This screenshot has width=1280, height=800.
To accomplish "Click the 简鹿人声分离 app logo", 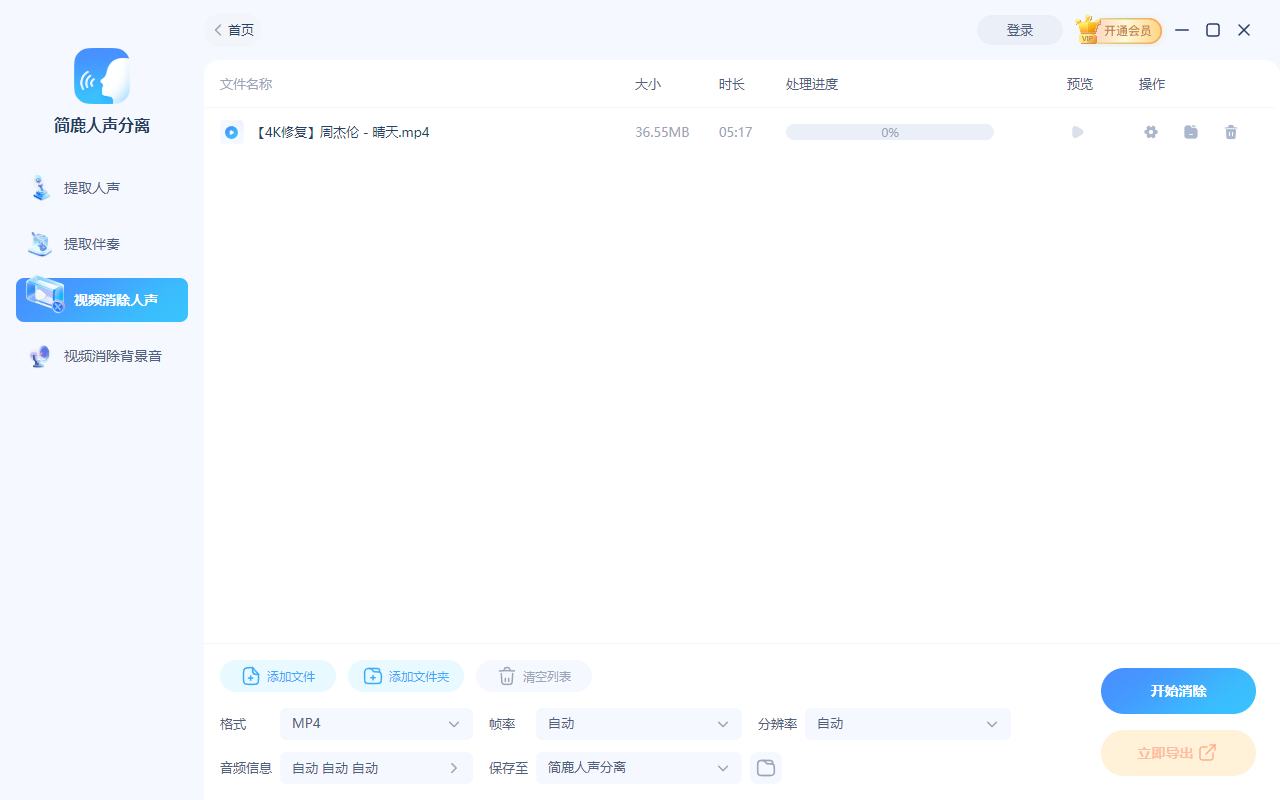I will pos(101,75).
